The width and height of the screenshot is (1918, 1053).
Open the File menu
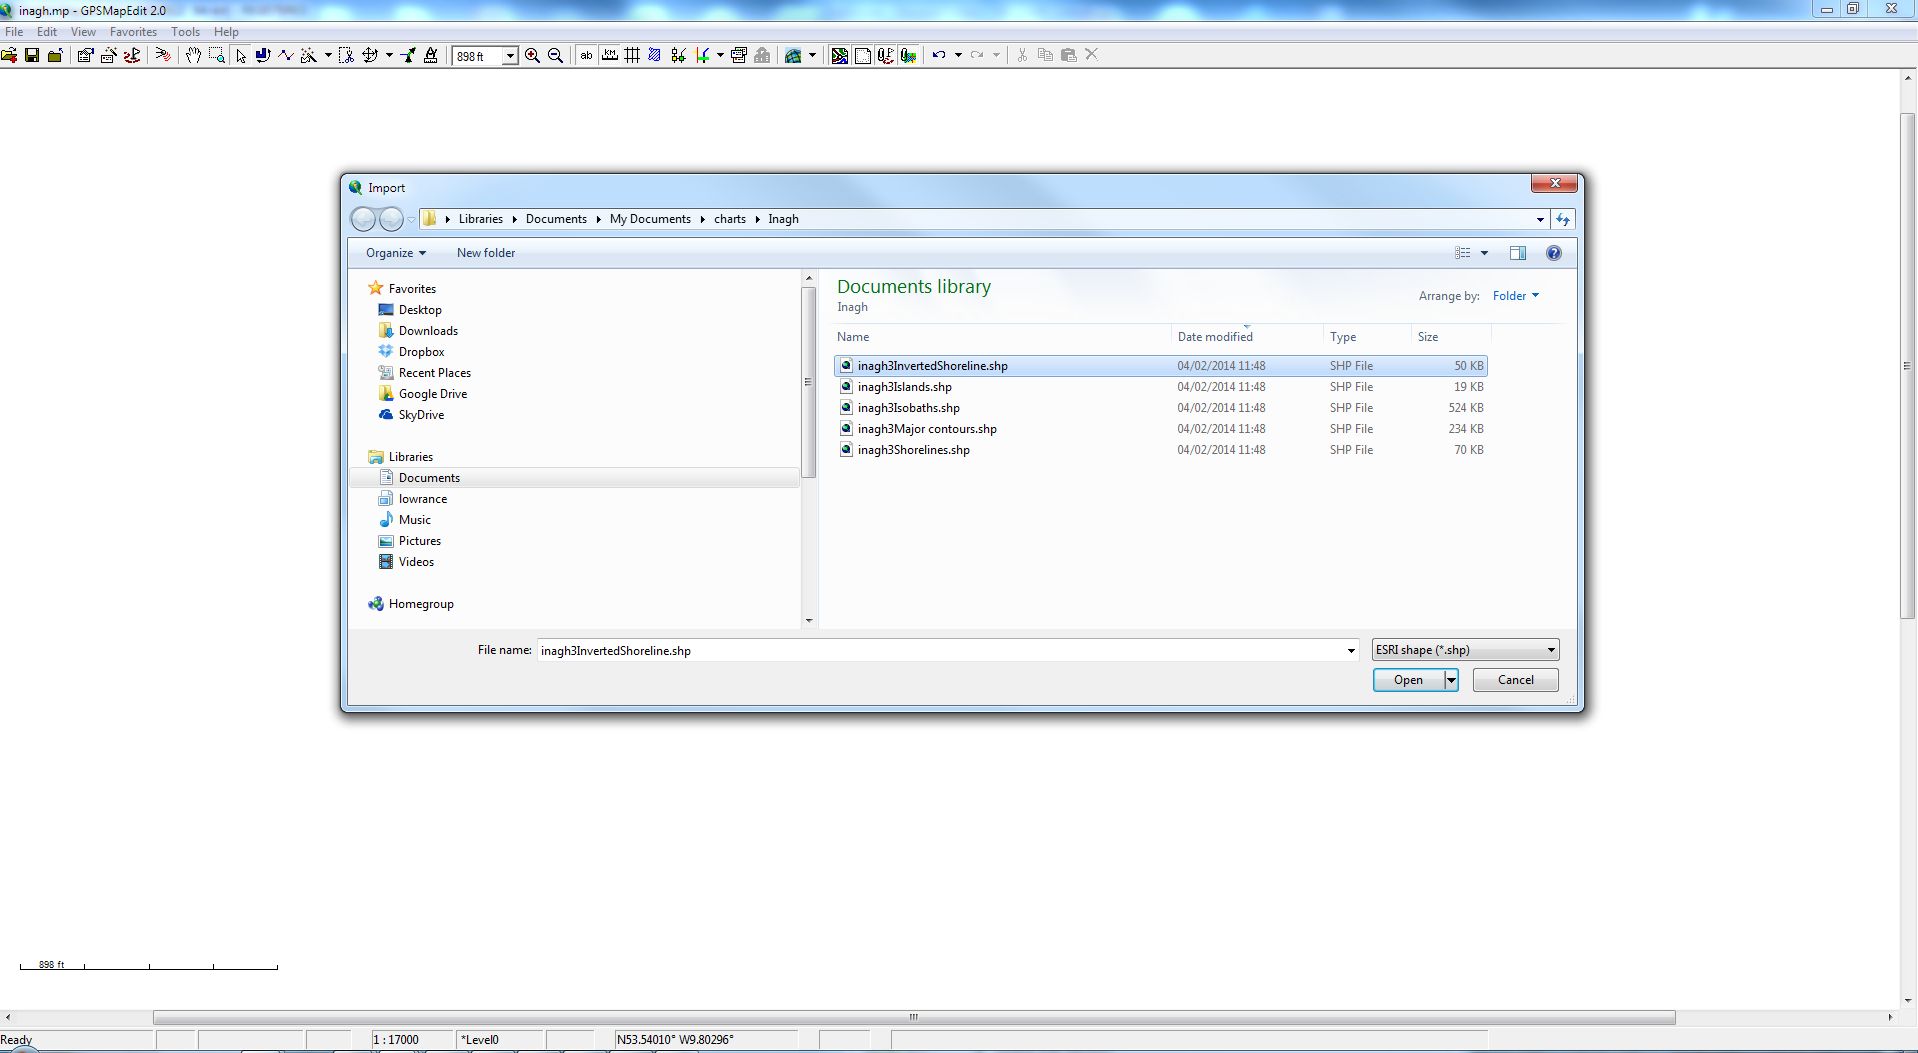point(14,32)
